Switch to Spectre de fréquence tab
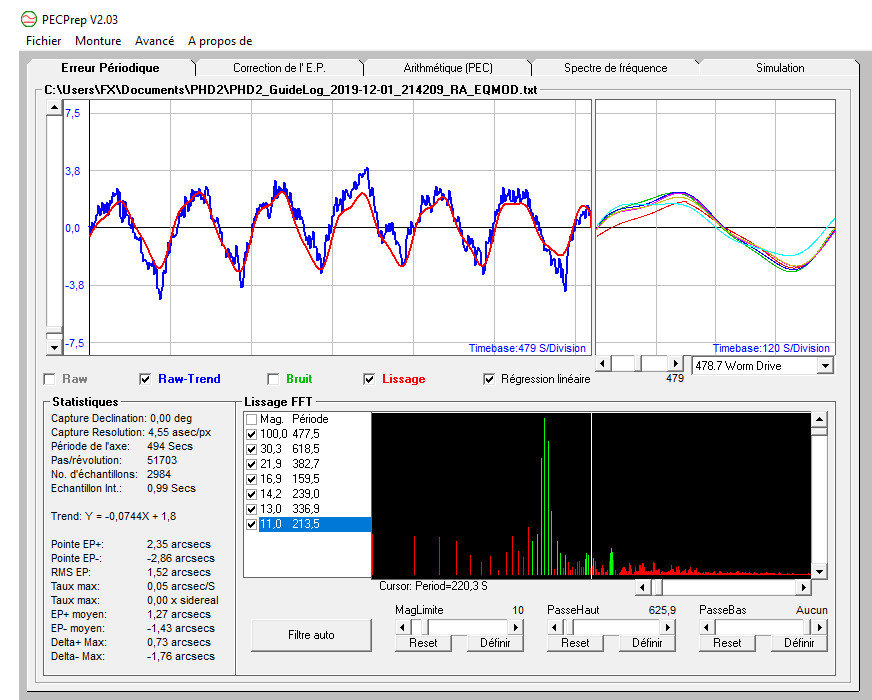 pos(615,68)
